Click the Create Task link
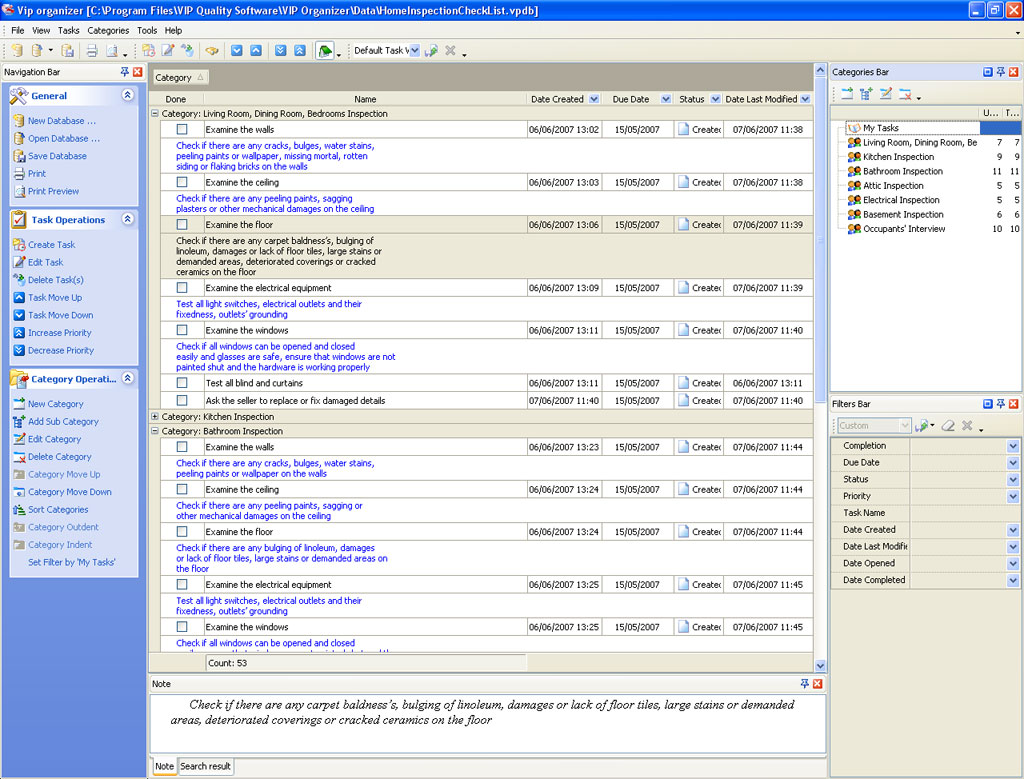Viewport: 1024px width, 779px height. 51,245
